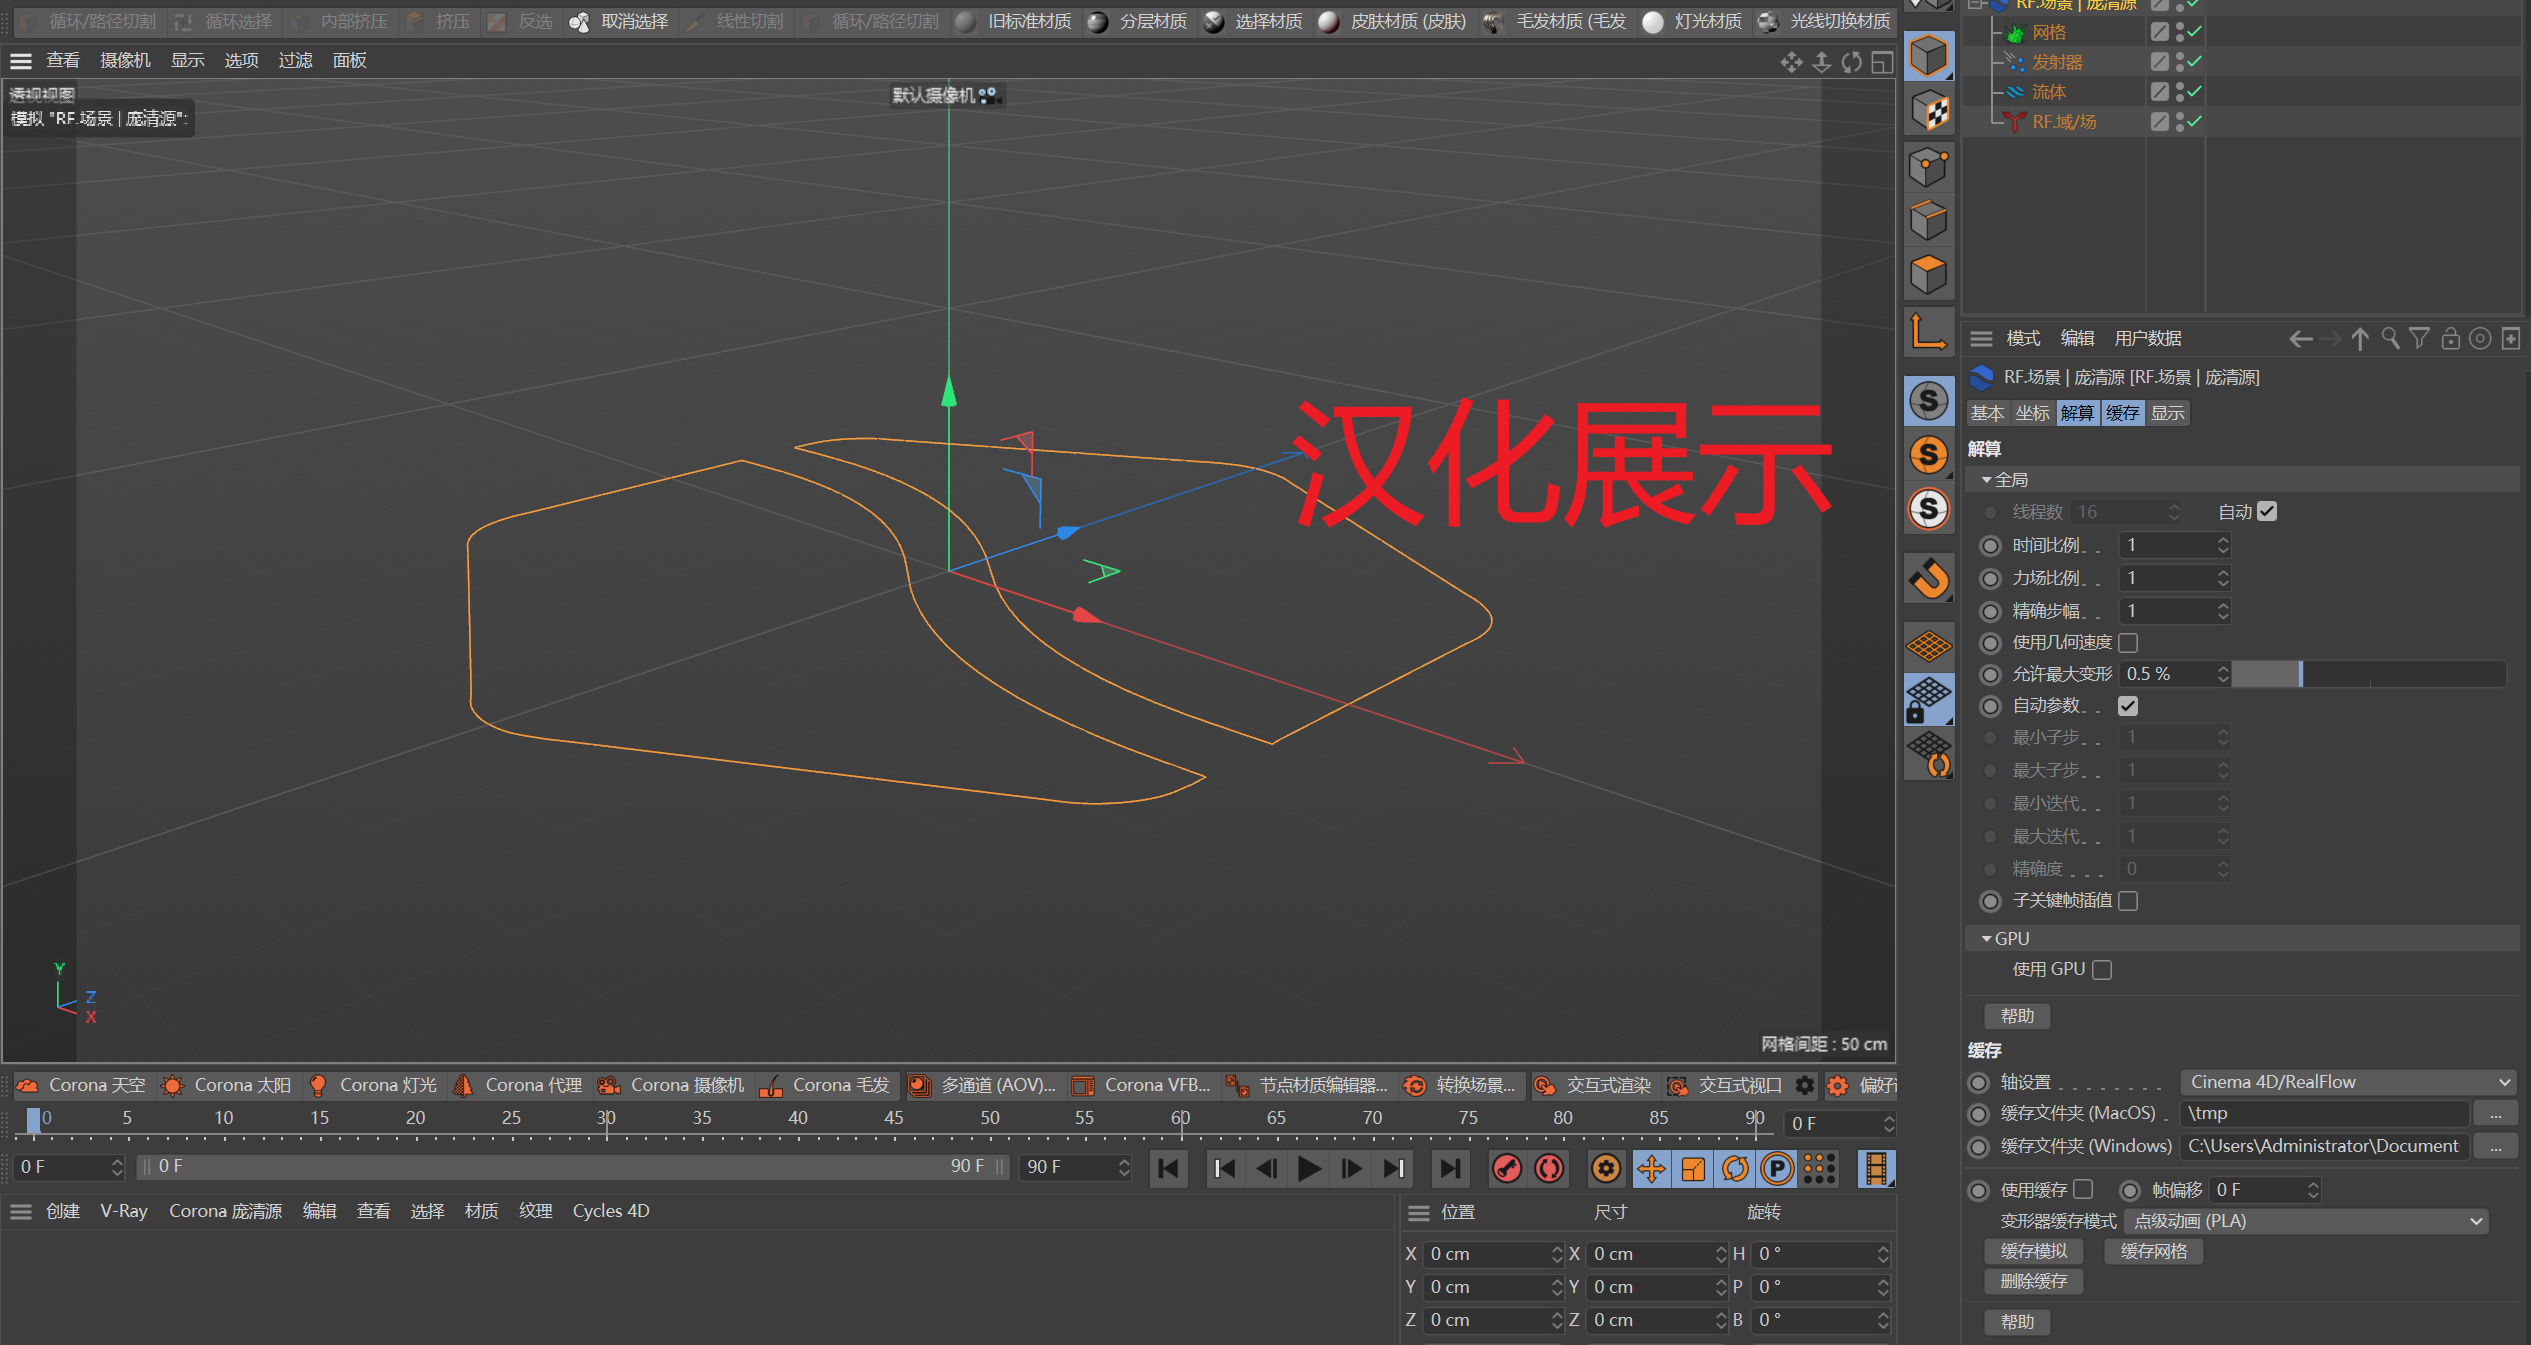Open the render film strip icon
Image resolution: width=2531 pixels, height=1345 pixels.
1876,1168
